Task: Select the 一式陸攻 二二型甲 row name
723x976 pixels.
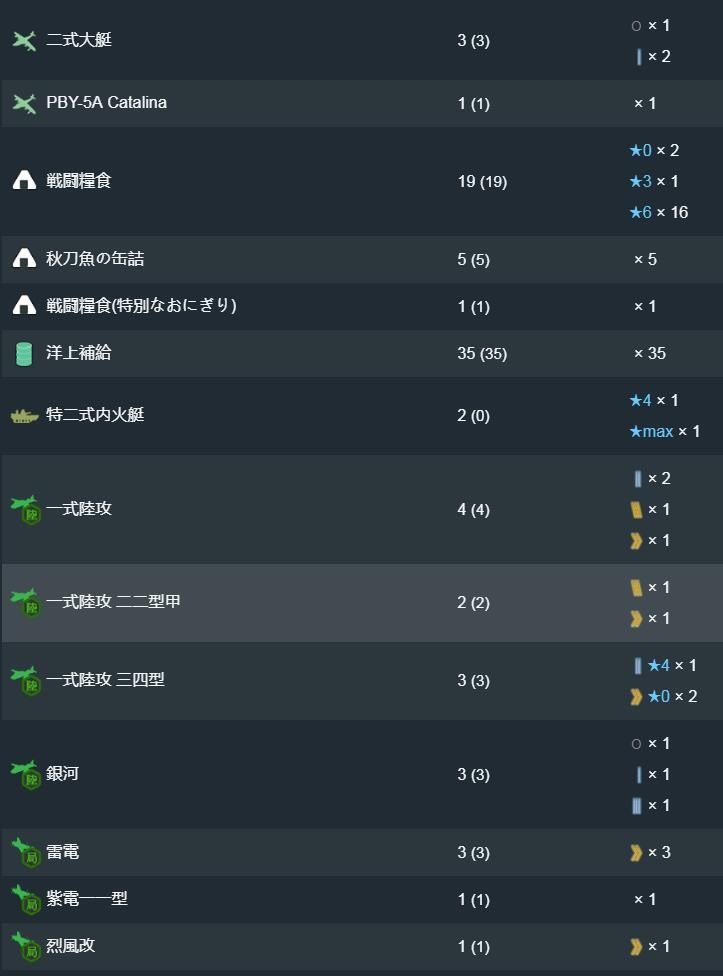Action: tap(113, 602)
